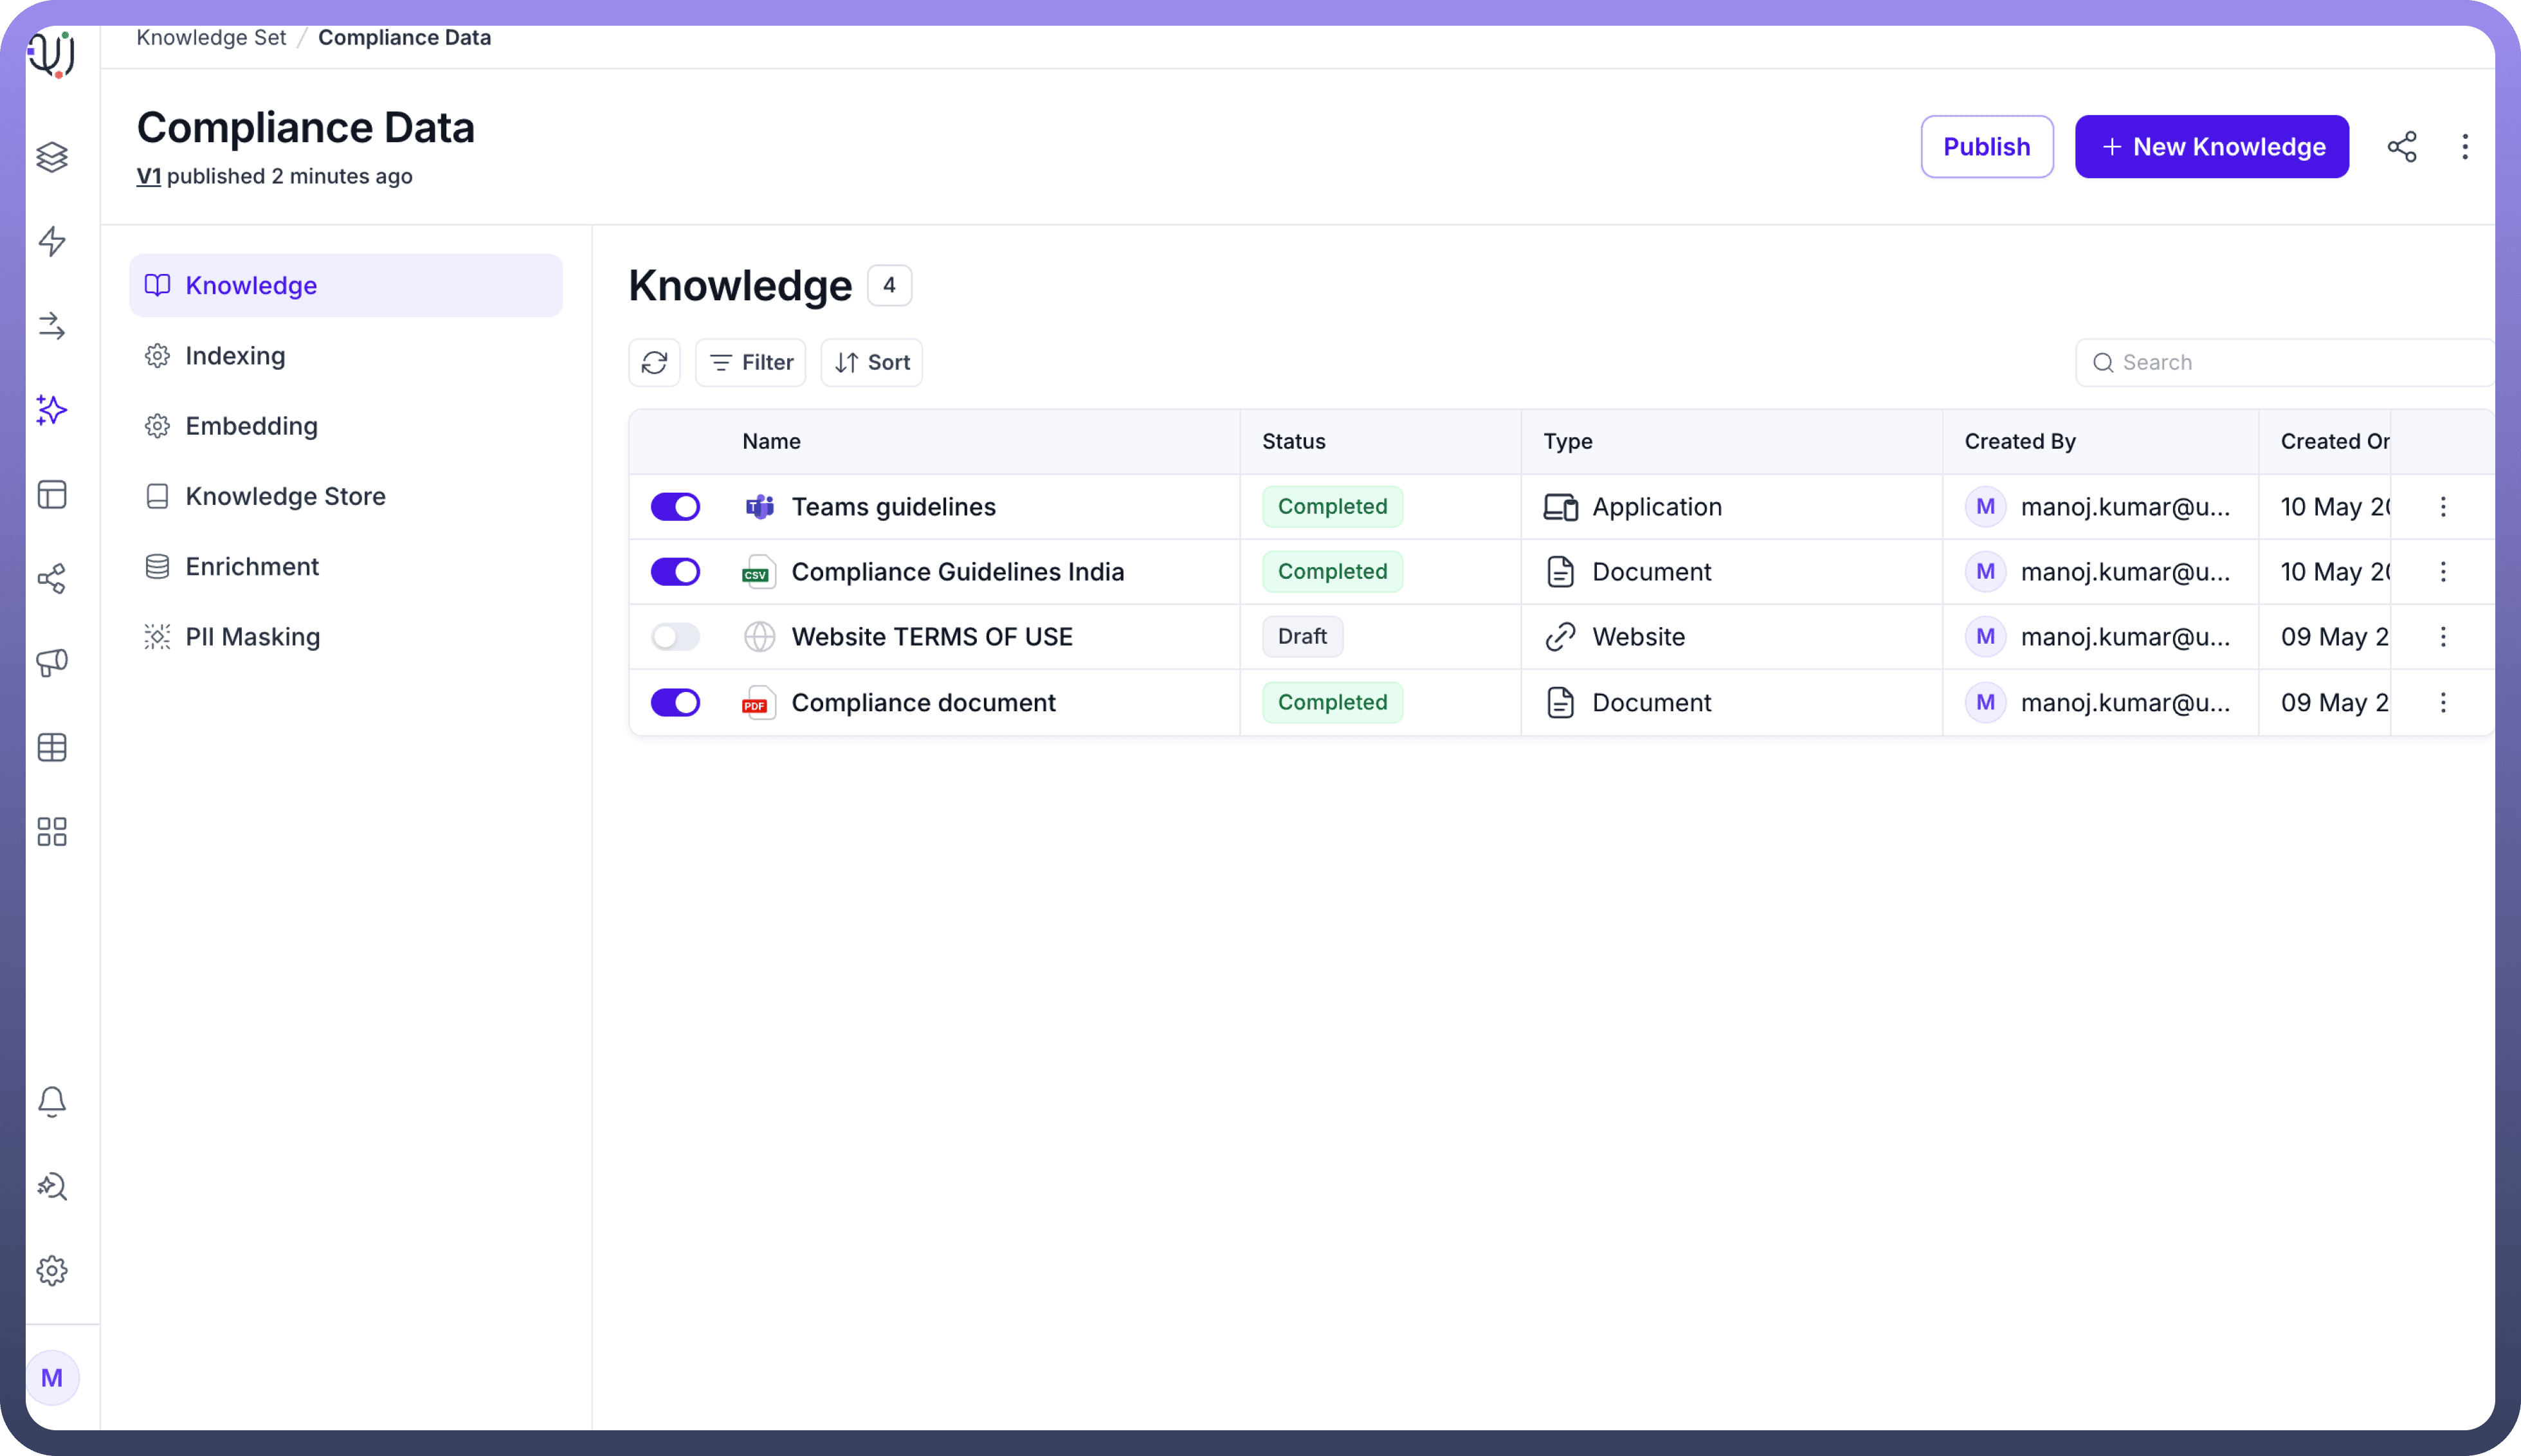
Task: Open the settings gear in left sidebar
Action: pos(52,1270)
